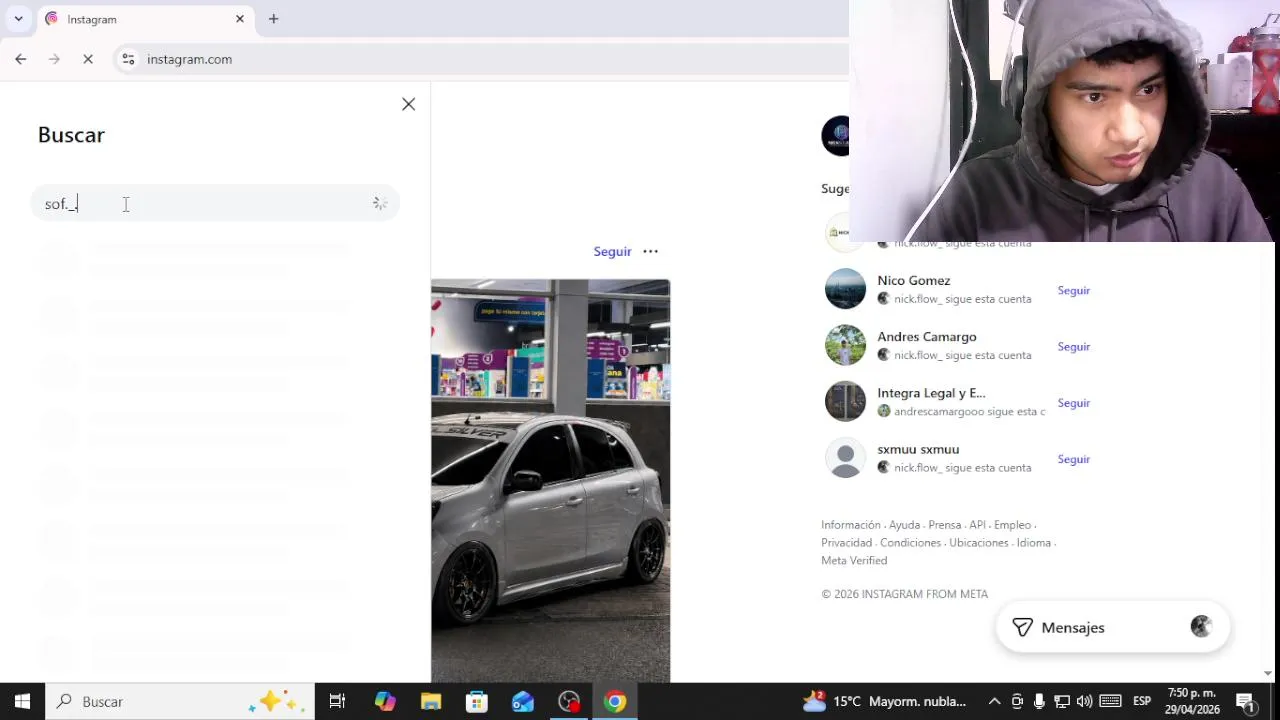
Task: Open the touch keyboard tray icon
Action: point(1110,701)
